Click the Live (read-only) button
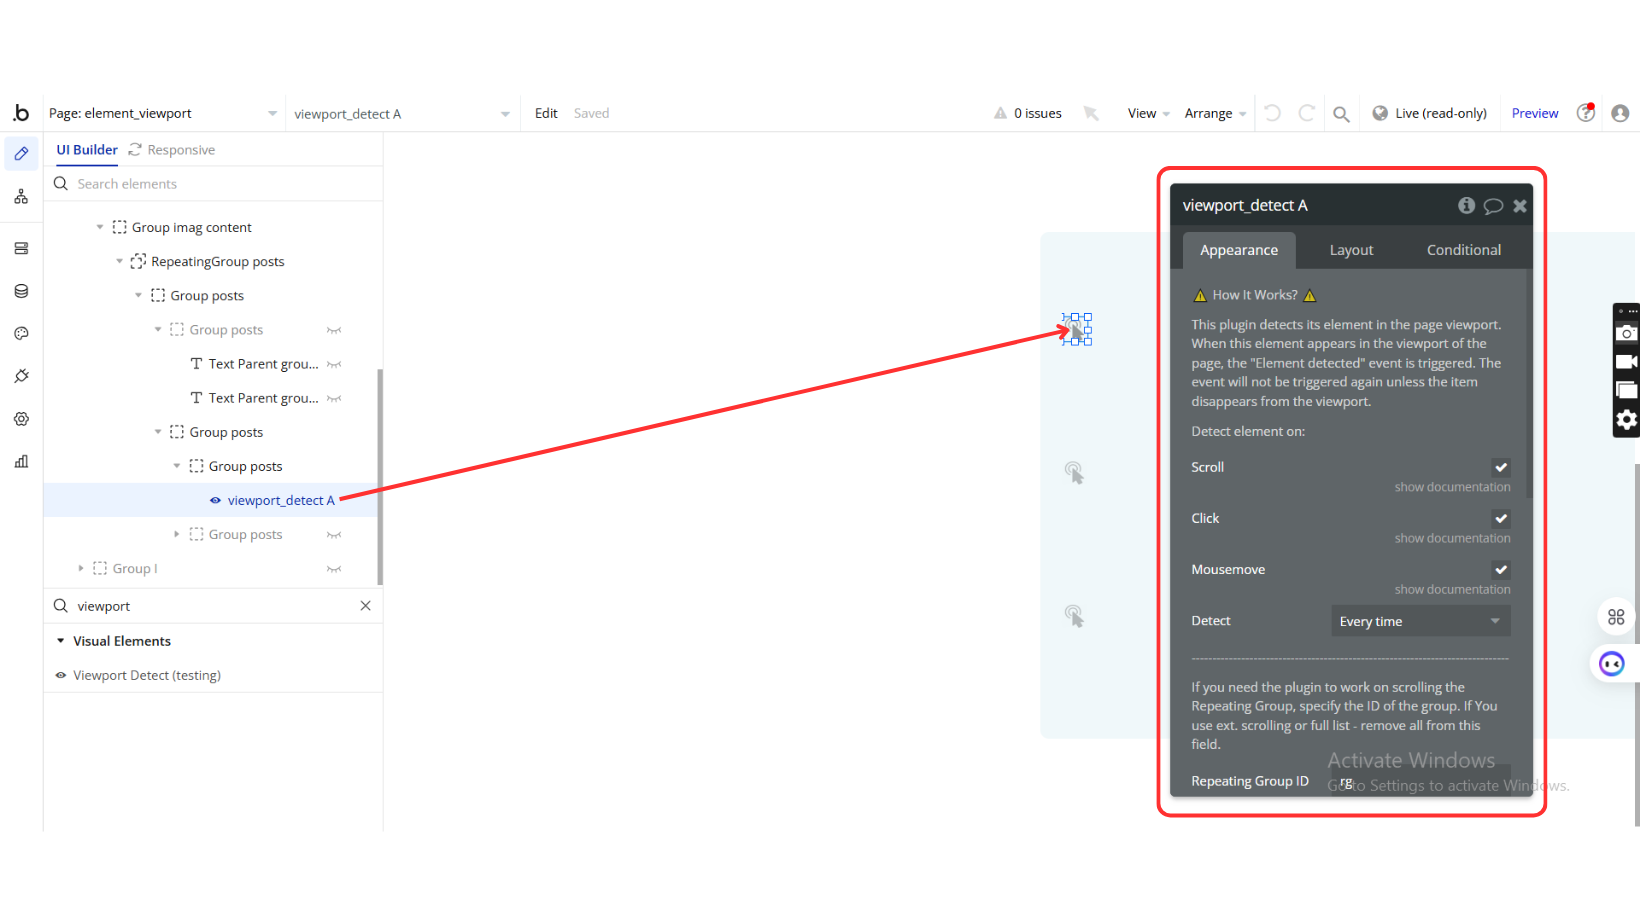The image size is (1640, 924). tap(1430, 113)
